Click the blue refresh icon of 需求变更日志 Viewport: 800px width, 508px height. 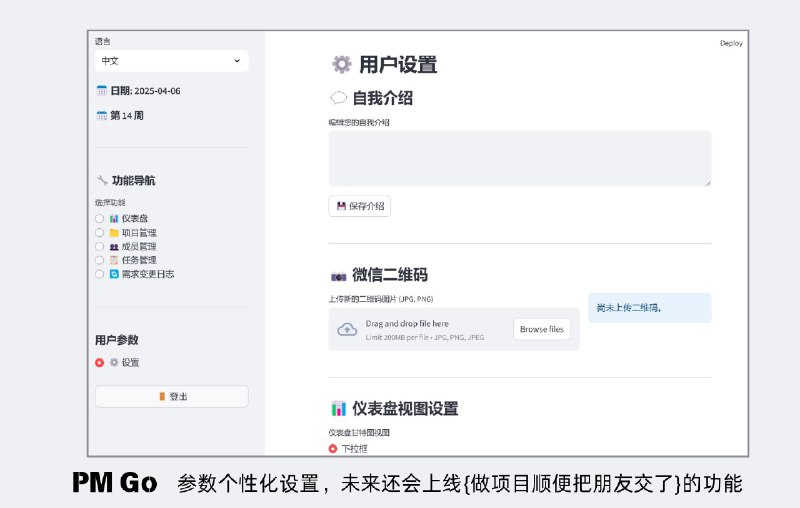114,274
